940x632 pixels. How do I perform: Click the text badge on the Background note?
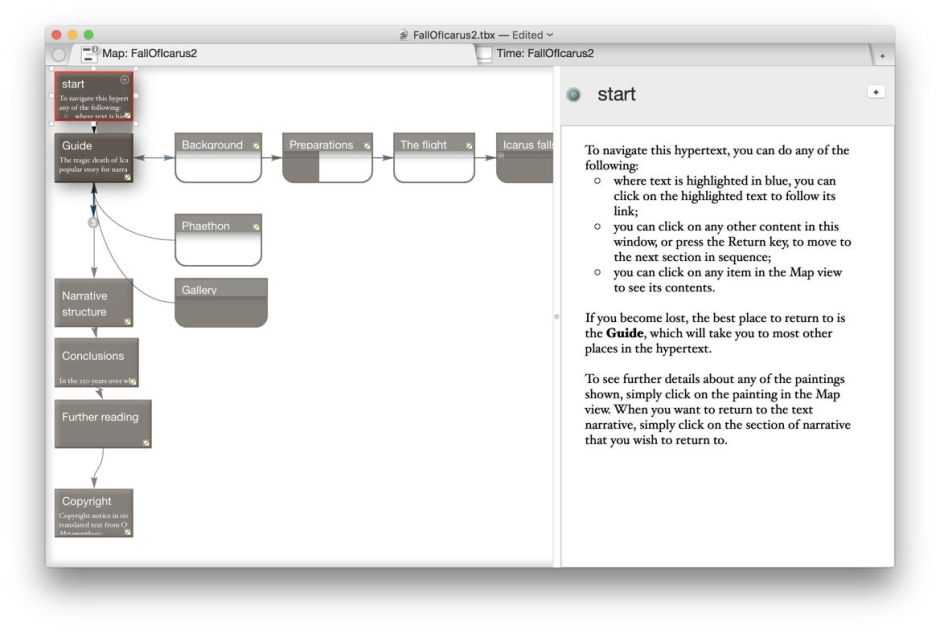[x=256, y=145]
